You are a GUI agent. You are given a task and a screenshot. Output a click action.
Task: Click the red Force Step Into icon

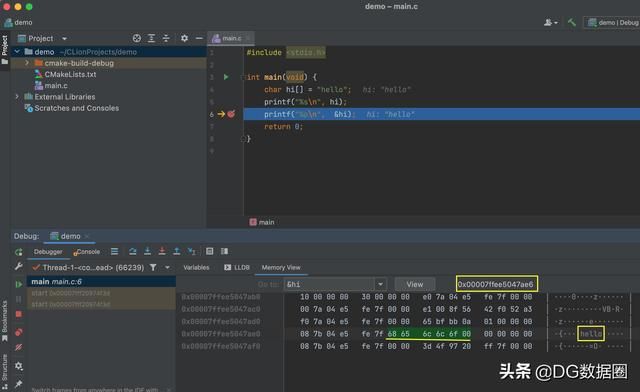pyautogui.click(x=162, y=251)
